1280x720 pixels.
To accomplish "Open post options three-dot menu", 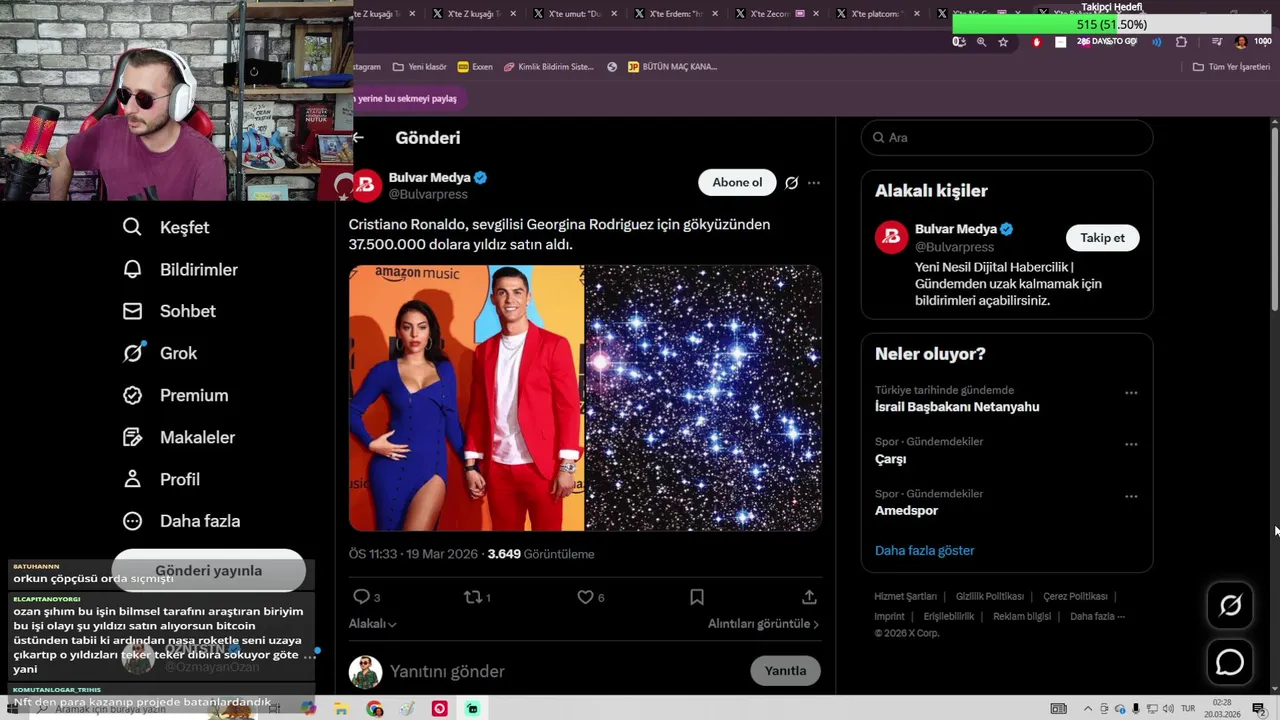I will point(814,183).
